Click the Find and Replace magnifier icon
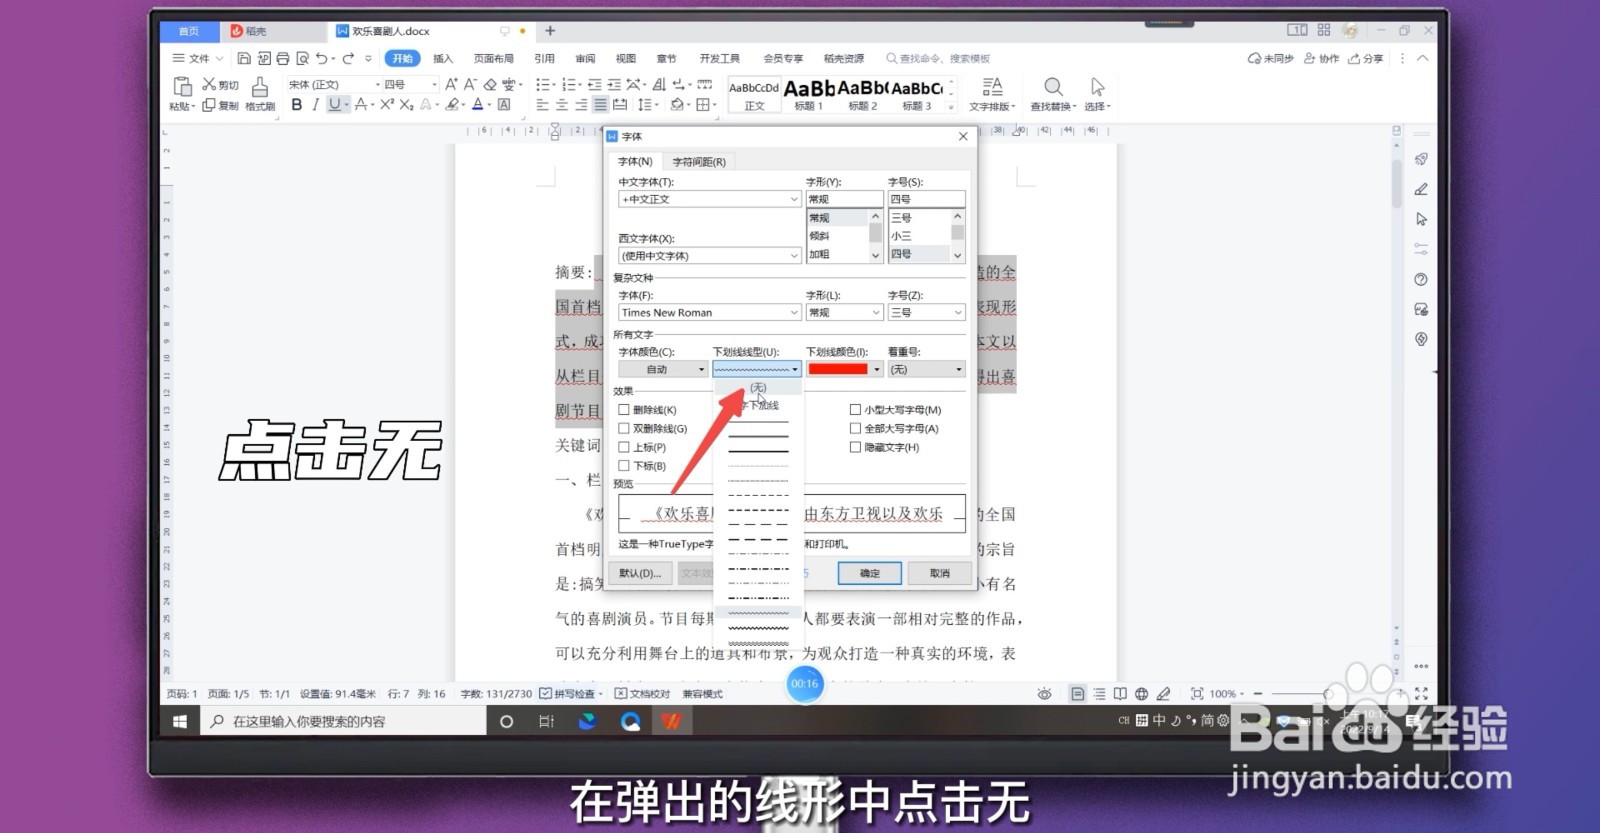The height and width of the screenshot is (833, 1600). [x=1053, y=87]
